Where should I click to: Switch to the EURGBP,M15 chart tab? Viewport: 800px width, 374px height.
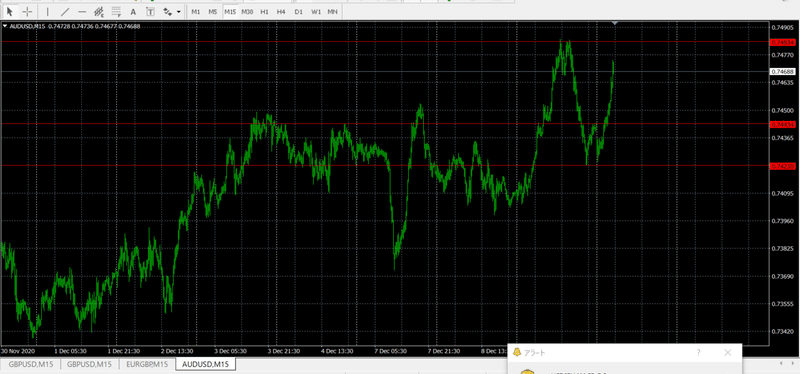[x=147, y=364]
